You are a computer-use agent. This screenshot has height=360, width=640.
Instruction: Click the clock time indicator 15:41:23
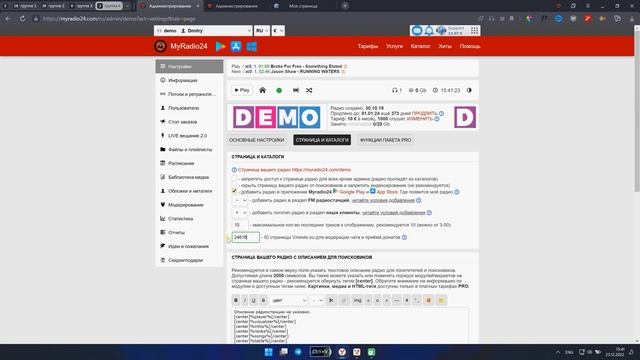click(447, 90)
